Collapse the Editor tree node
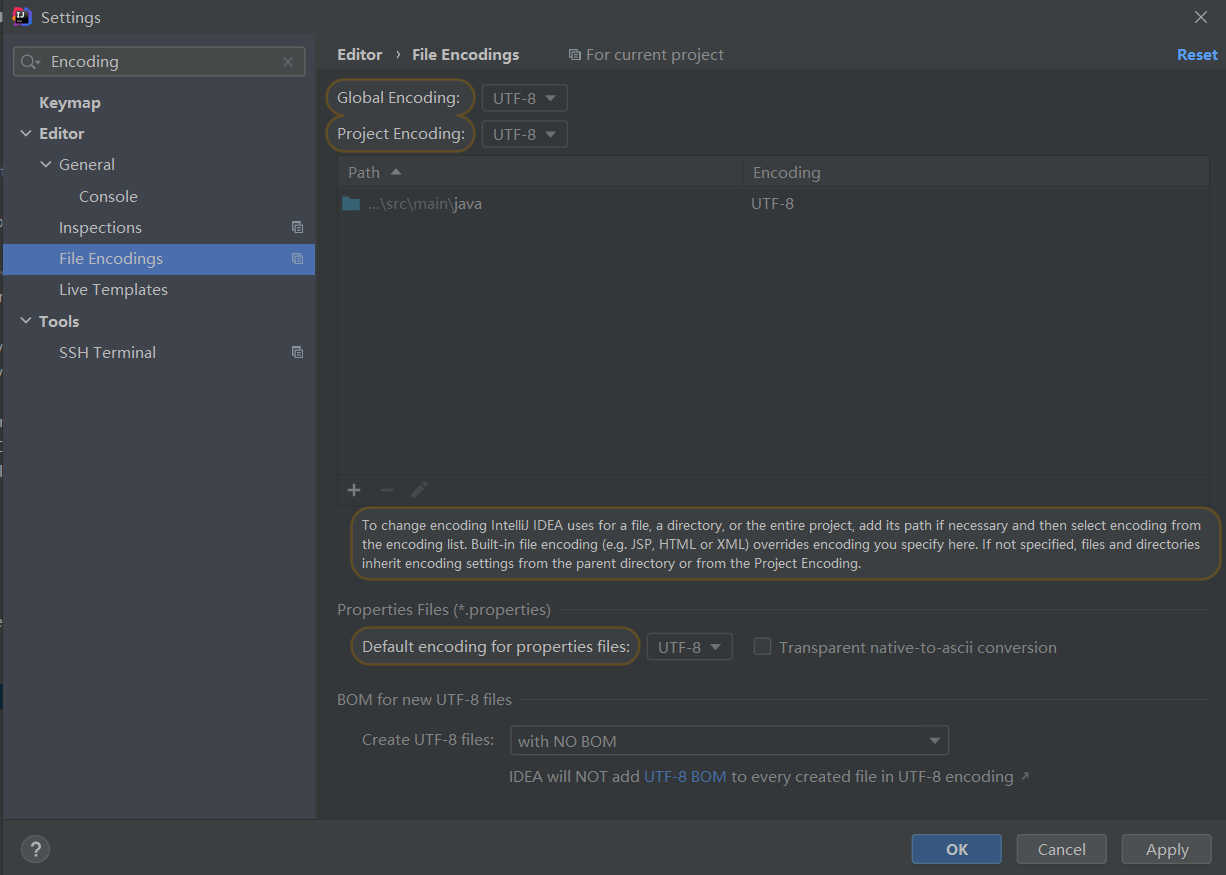This screenshot has height=875, width=1226. pos(26,134)
